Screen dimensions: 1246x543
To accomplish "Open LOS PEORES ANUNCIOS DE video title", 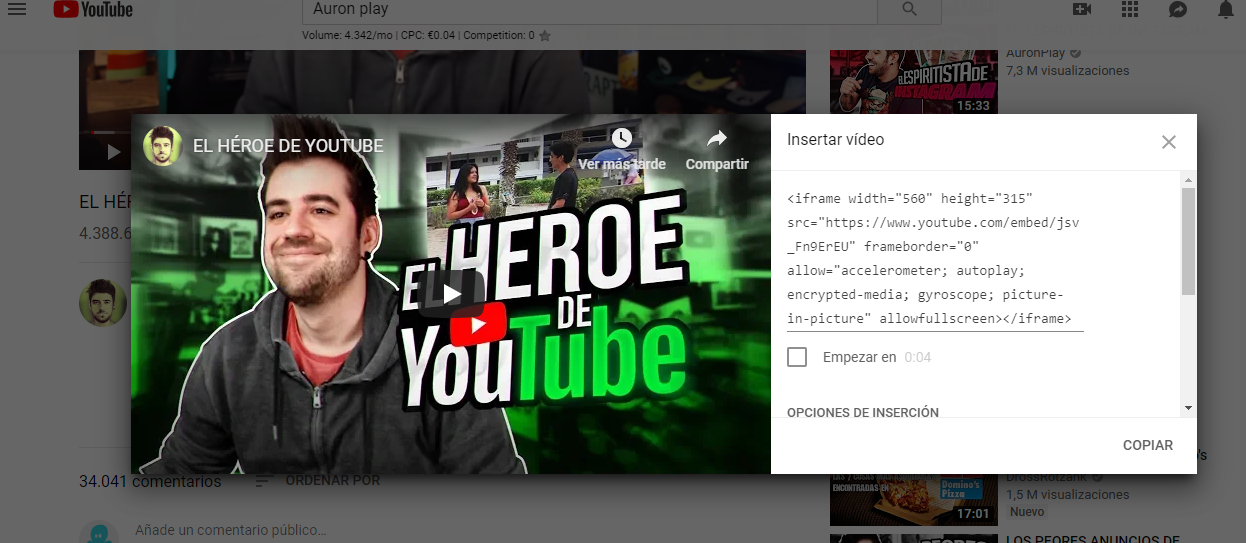I will pos(1093,539).
